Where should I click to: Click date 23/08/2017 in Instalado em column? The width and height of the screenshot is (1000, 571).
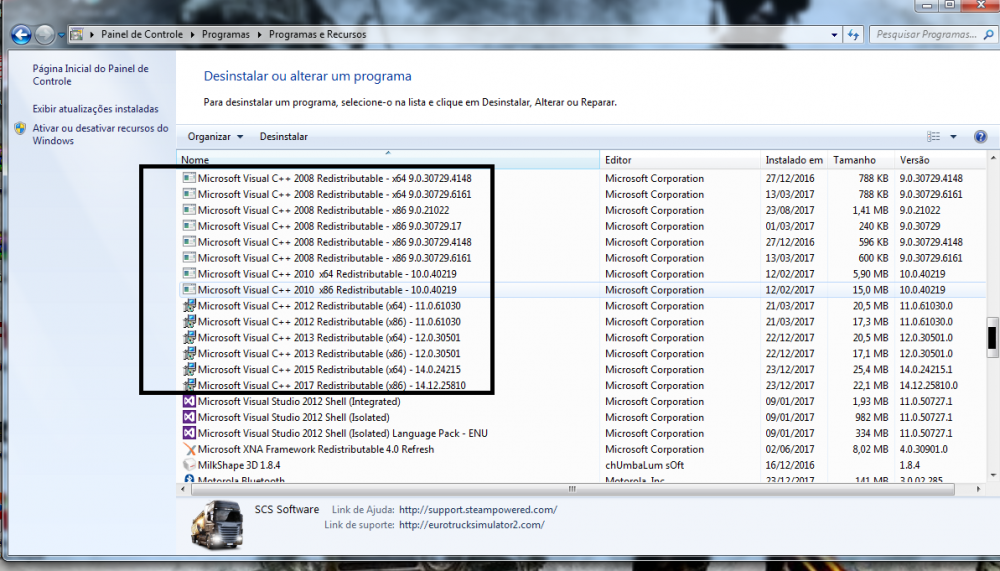coord(790,211)
